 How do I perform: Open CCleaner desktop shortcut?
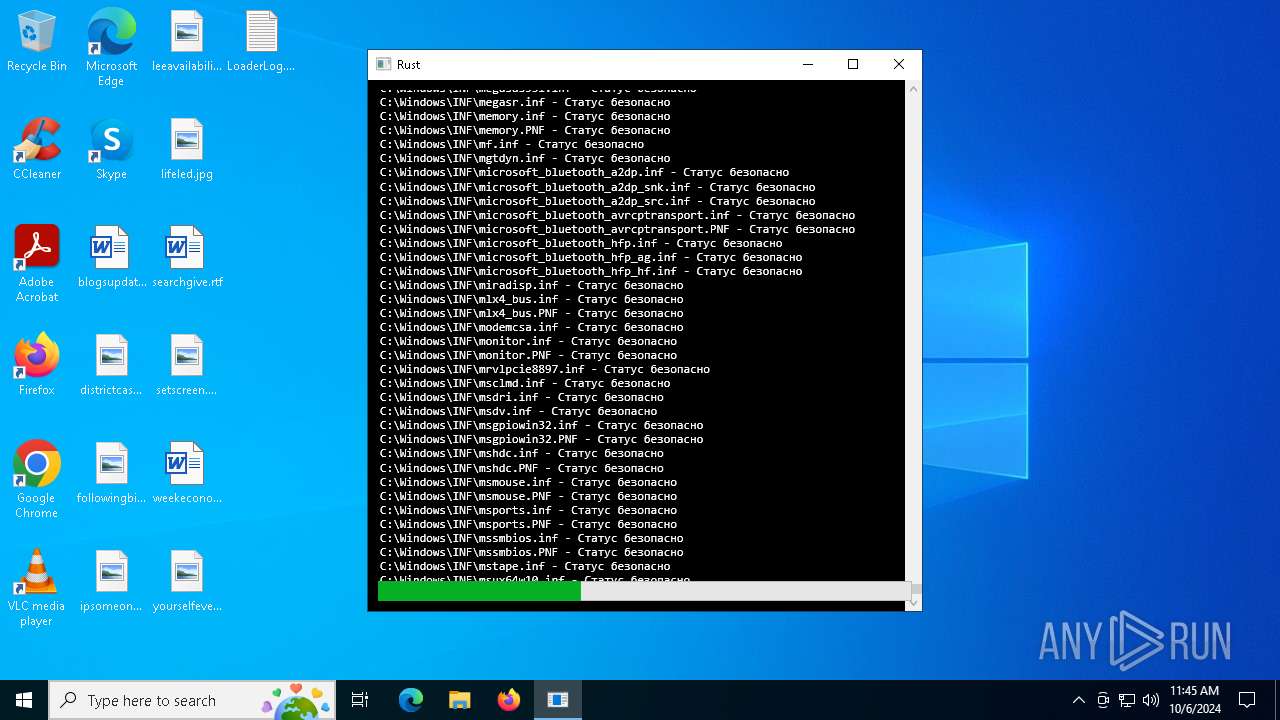[37, 150]
